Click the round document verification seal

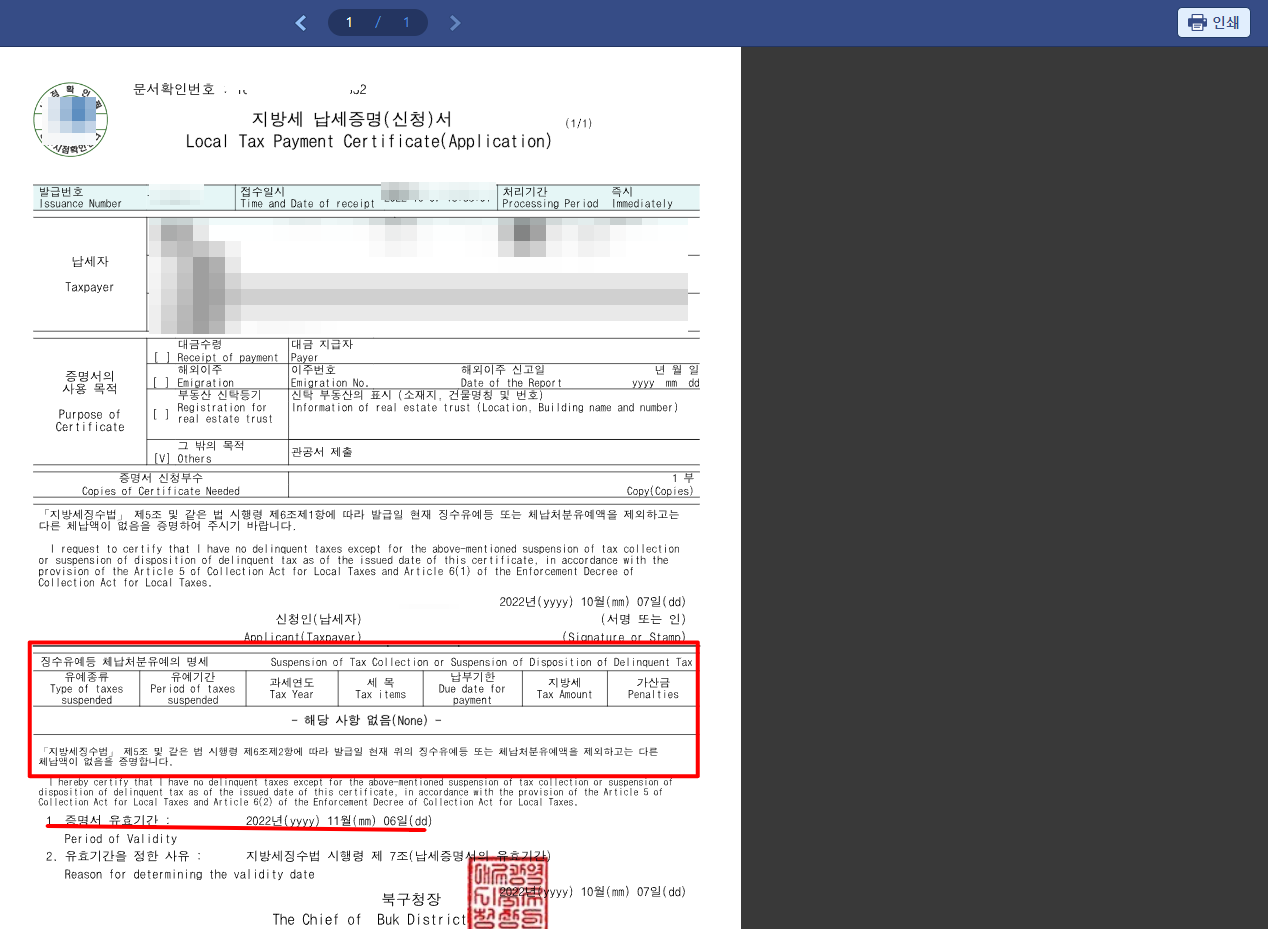pos(70,119)
